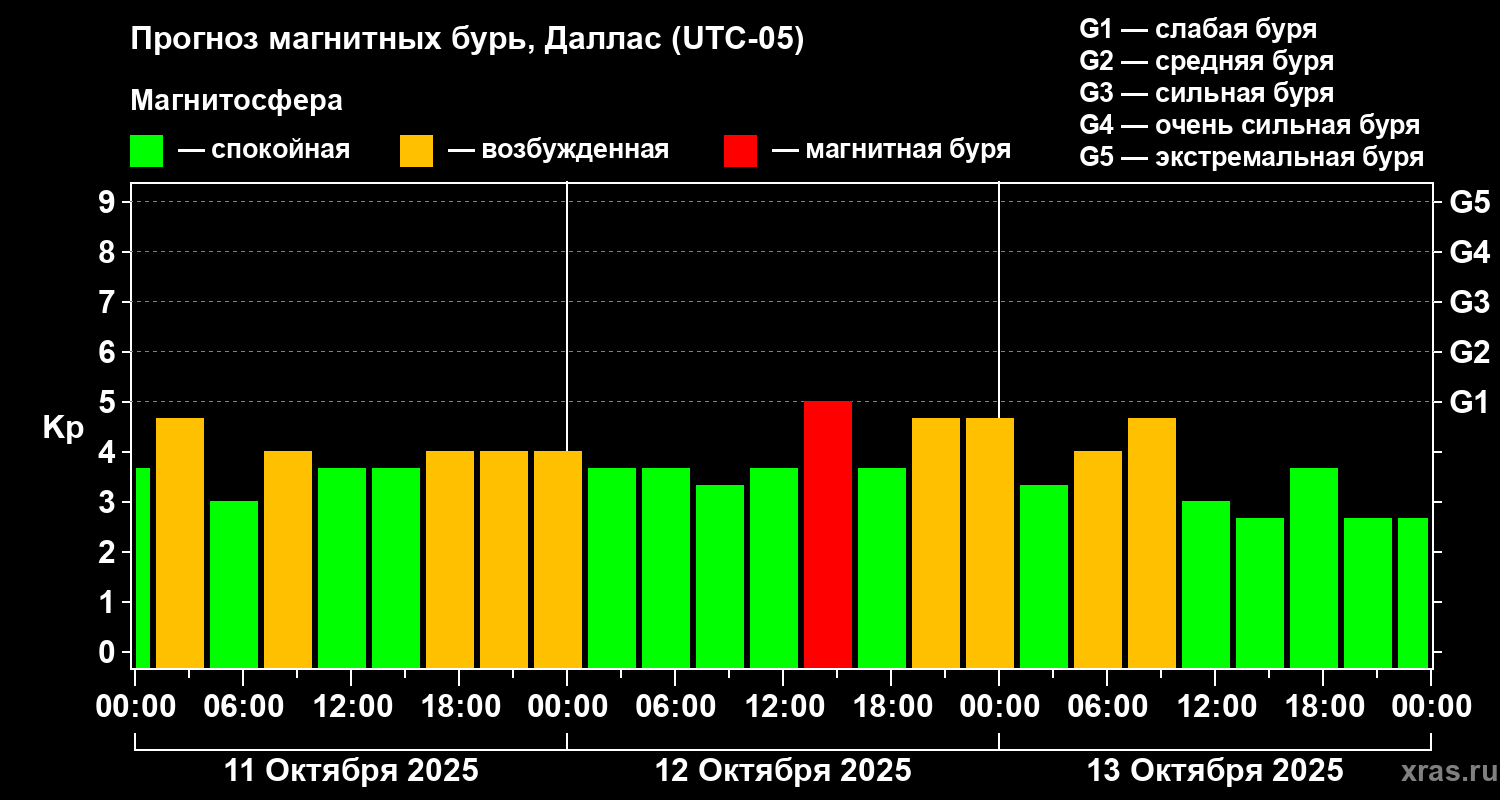Click the '06:00' time label above 11 Октября
The width and height of the screenshot is (1500, 800).
[x=243, y=706]
